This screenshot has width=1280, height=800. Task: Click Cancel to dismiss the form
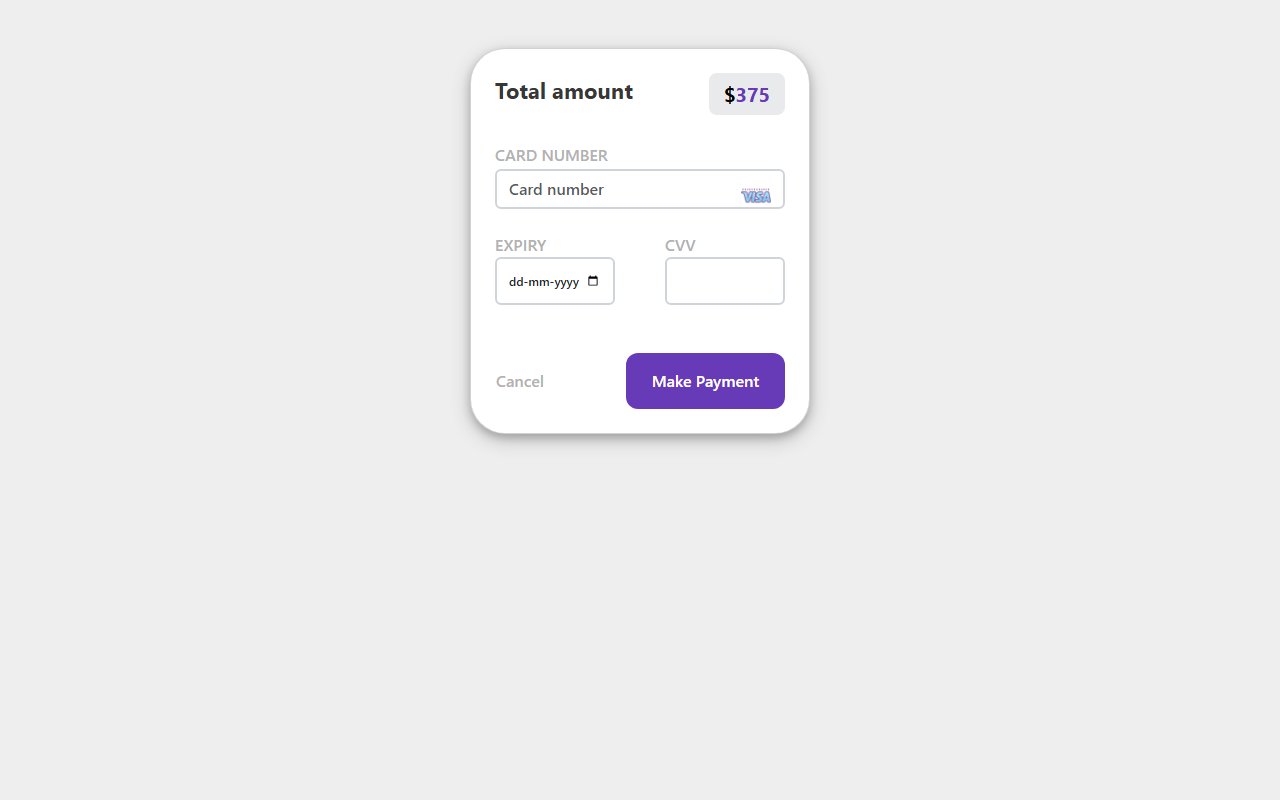point(519,381)
